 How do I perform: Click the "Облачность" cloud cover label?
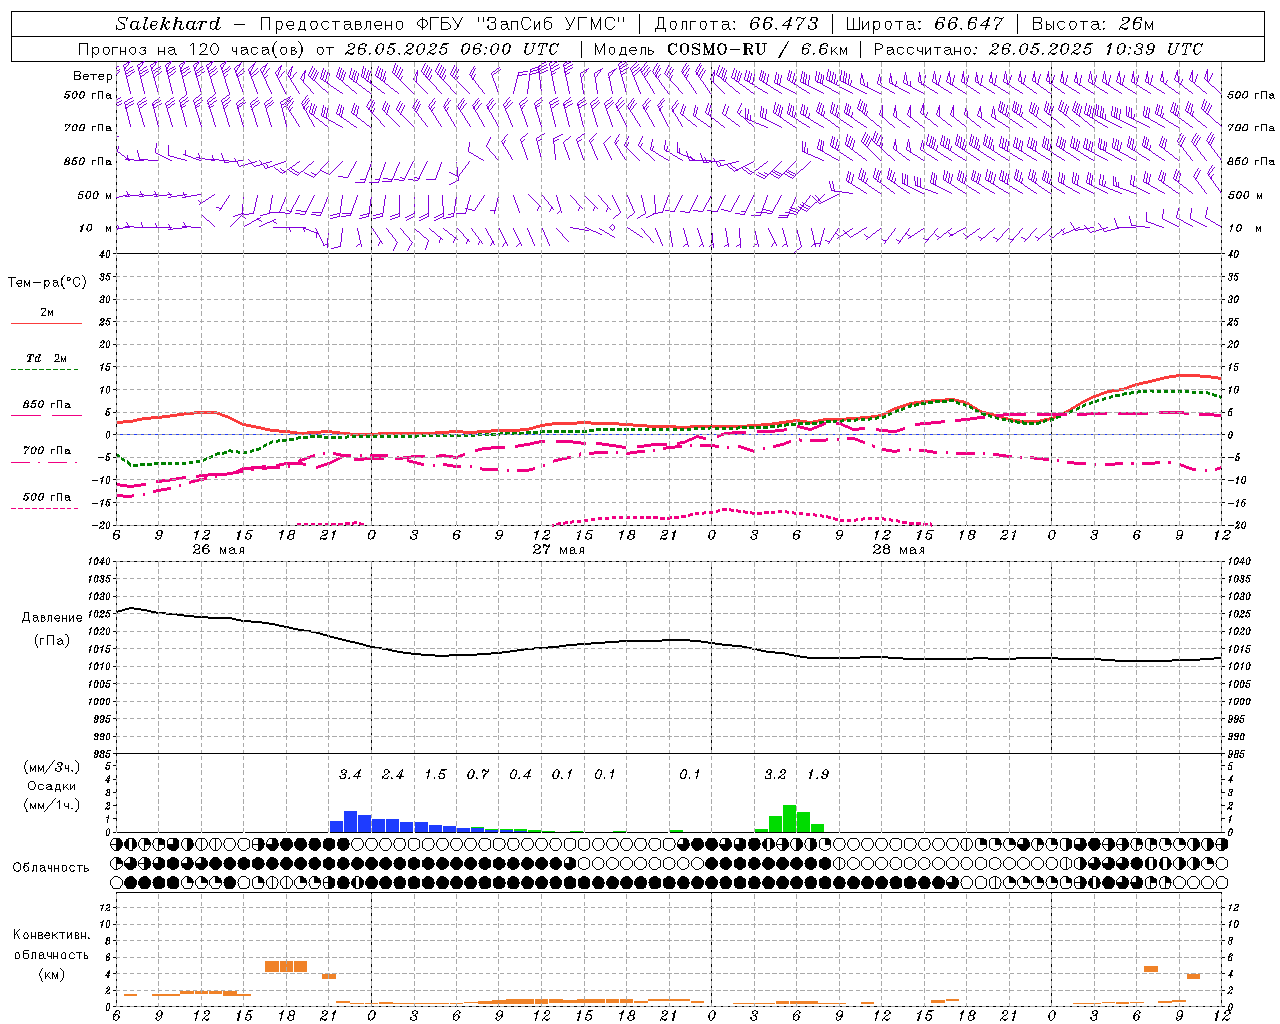click(51, 867)
